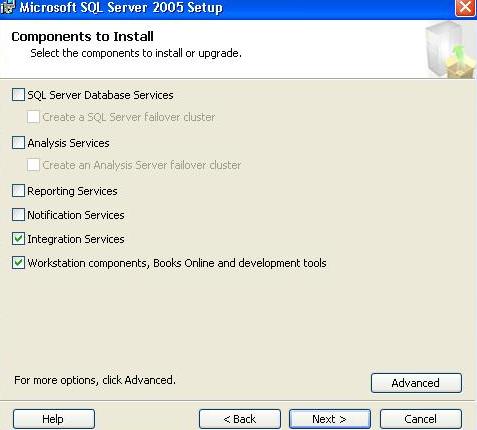The image size is (477, 430).
Task: Check the Analysis Services option
Action: (18, 143)
